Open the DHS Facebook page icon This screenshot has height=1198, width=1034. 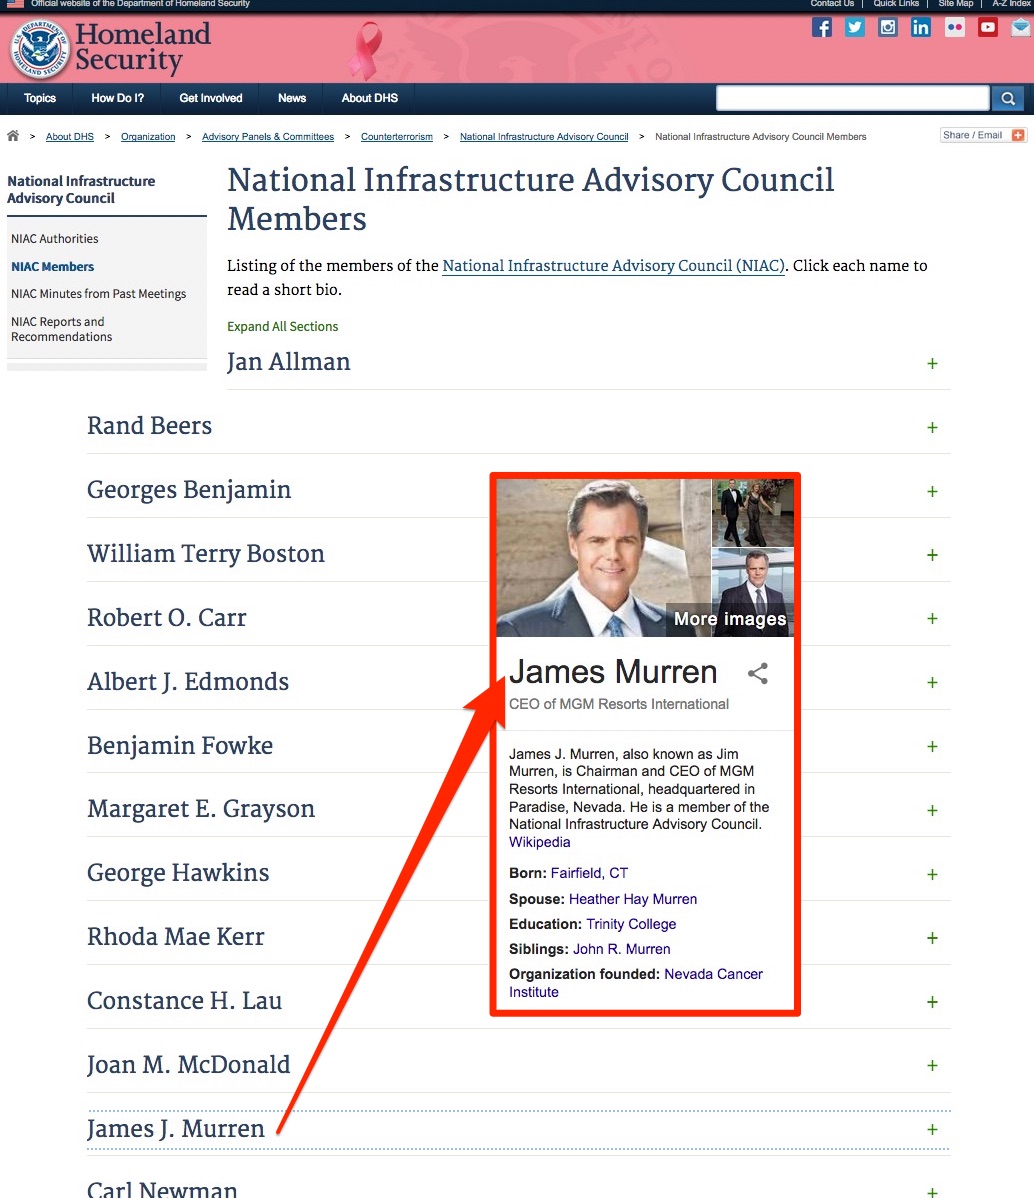pos(822,28)
